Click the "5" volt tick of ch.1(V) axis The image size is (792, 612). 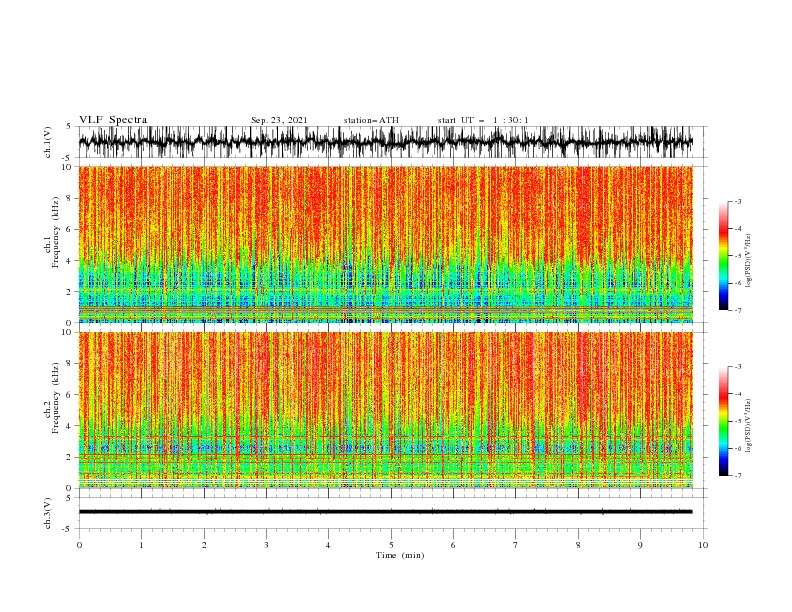coord(69,126)
